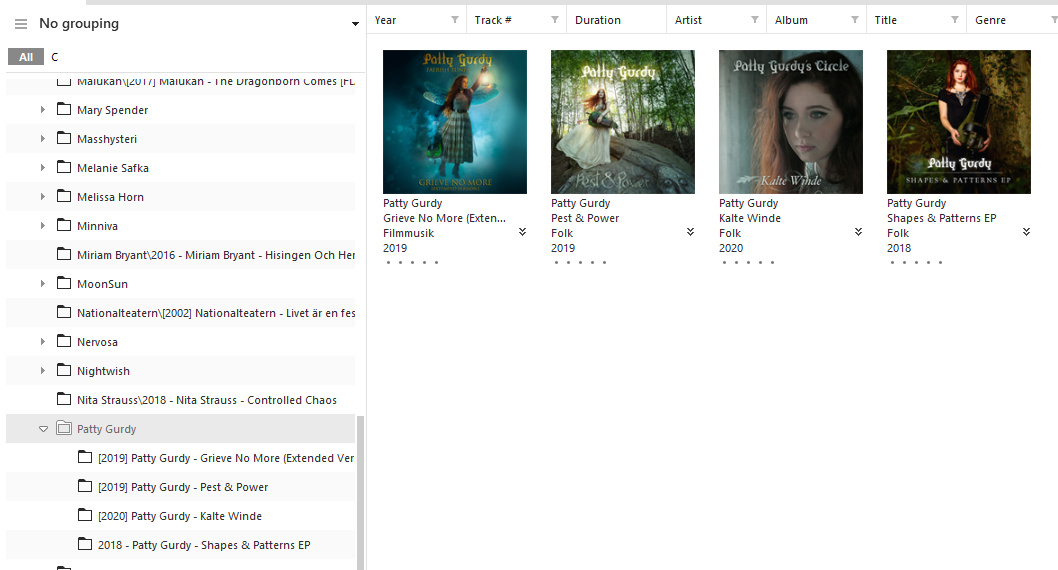Open the Title column filter icon

pyautogui.click(x=954, y=20)
